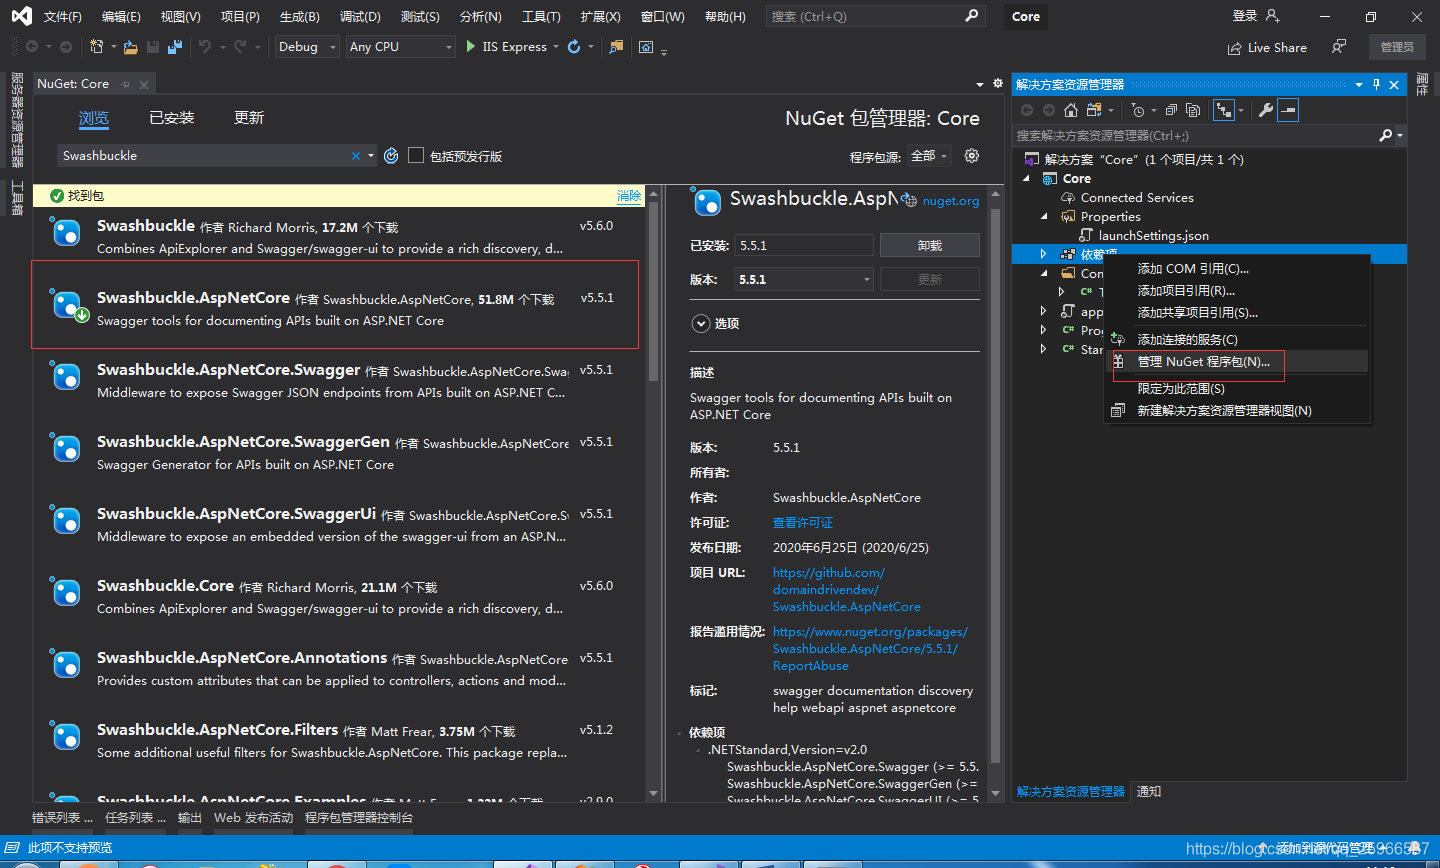This screenshot has width=1440, height=868.
Task: Click the browser link dashboard icon
Action: point(646,47)
